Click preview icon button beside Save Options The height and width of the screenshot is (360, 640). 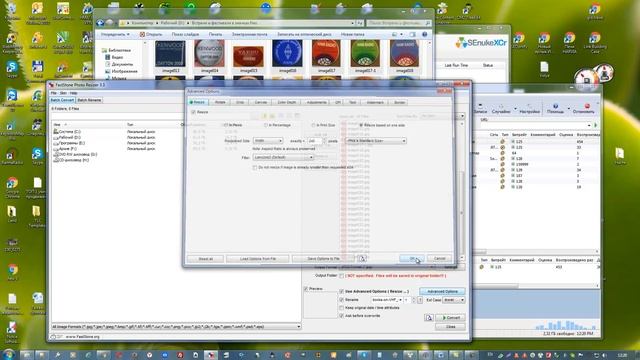point(362,259)
